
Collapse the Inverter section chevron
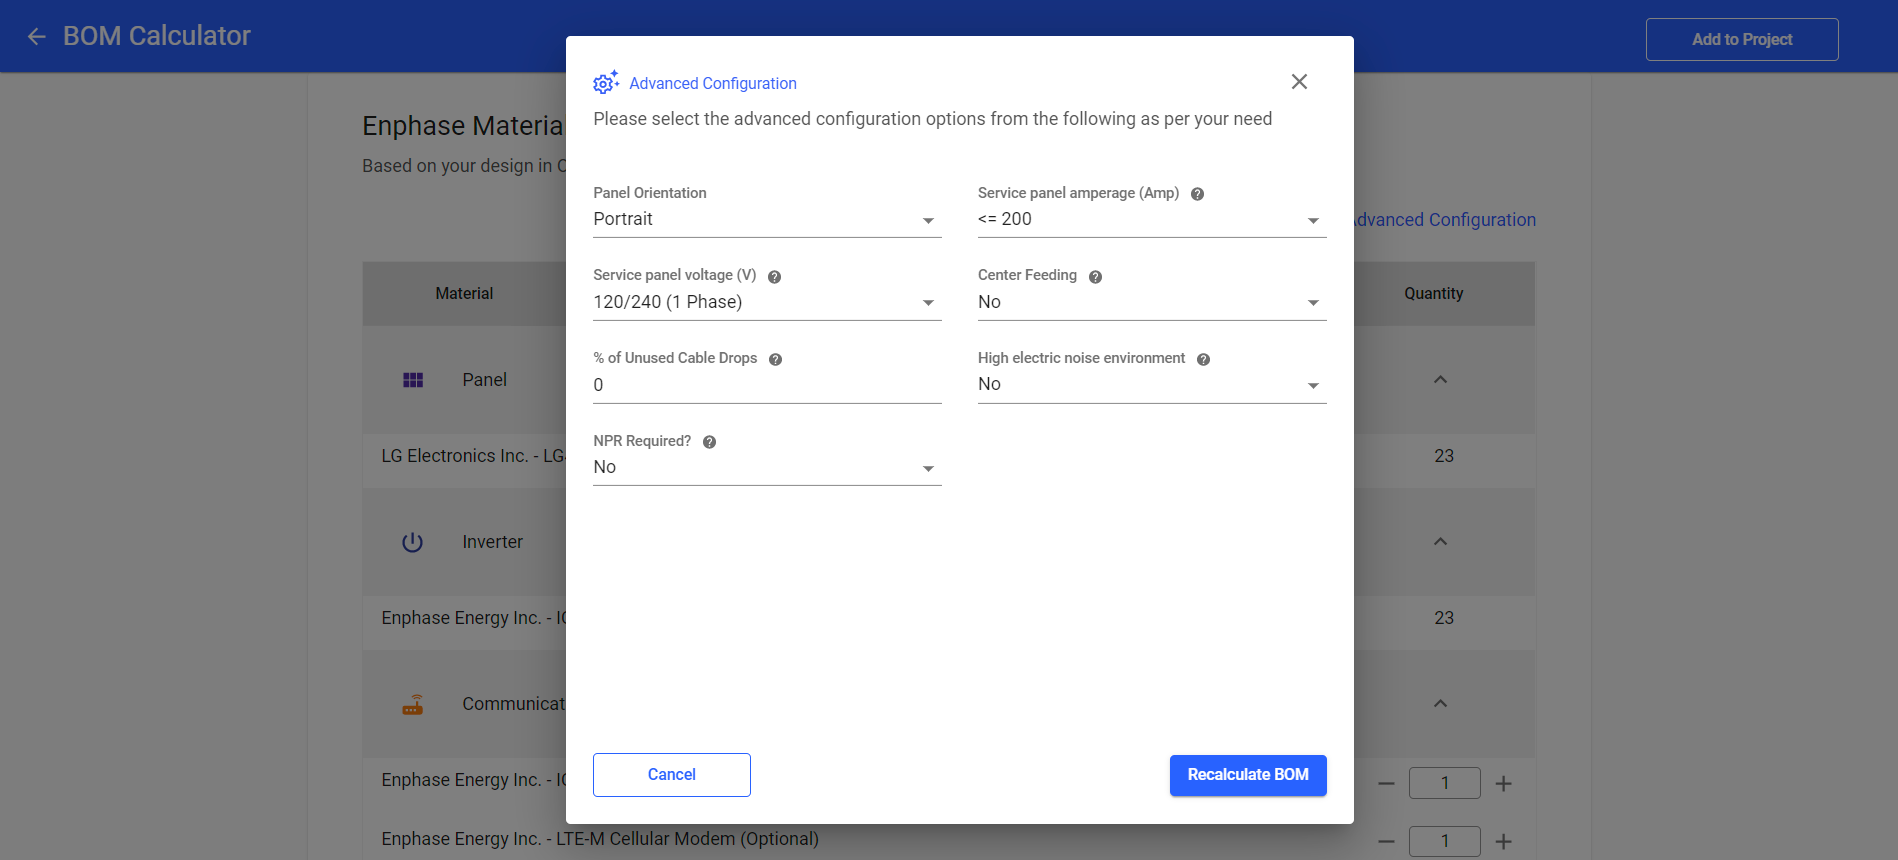[1440, 542]
